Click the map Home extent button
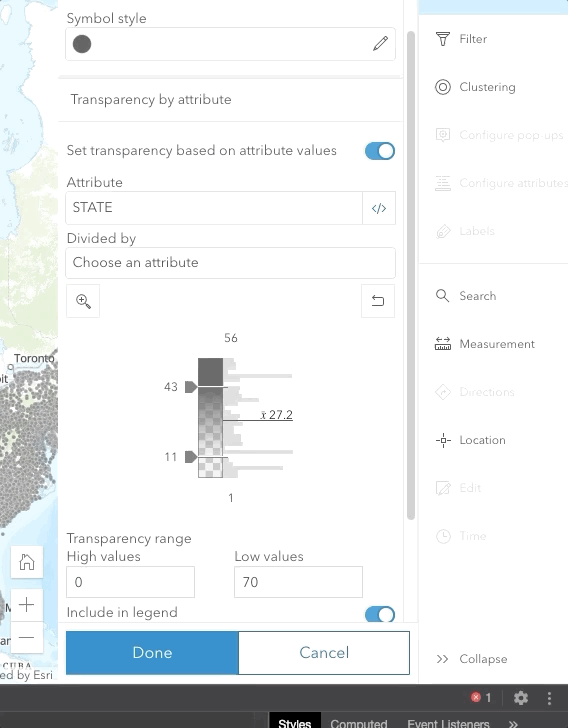568x728 pixels. (27, 562)
